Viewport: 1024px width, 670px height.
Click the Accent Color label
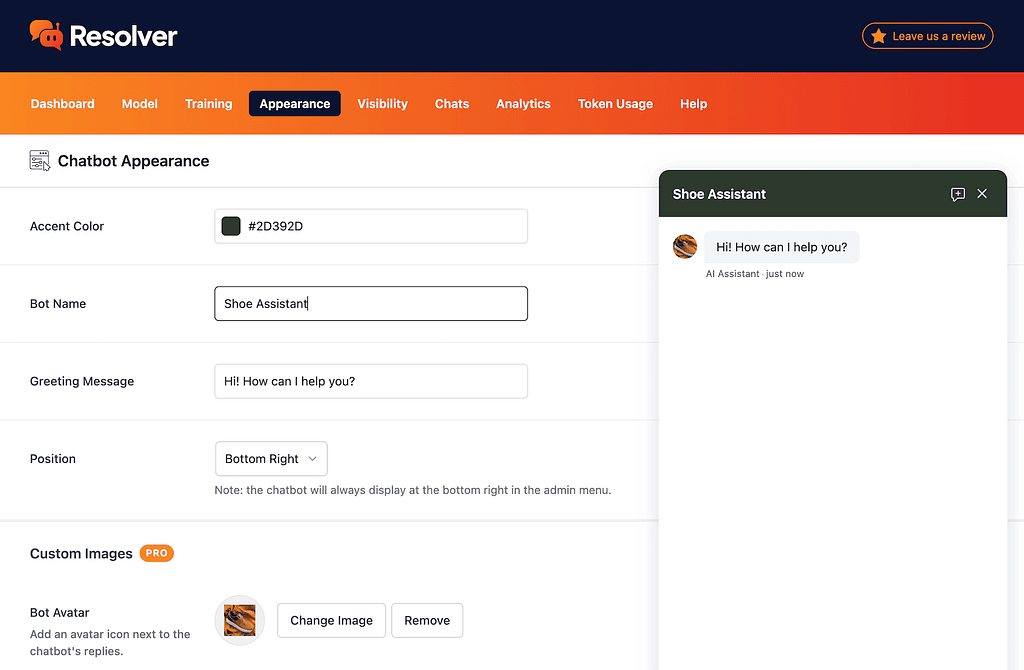click(67, 226)
